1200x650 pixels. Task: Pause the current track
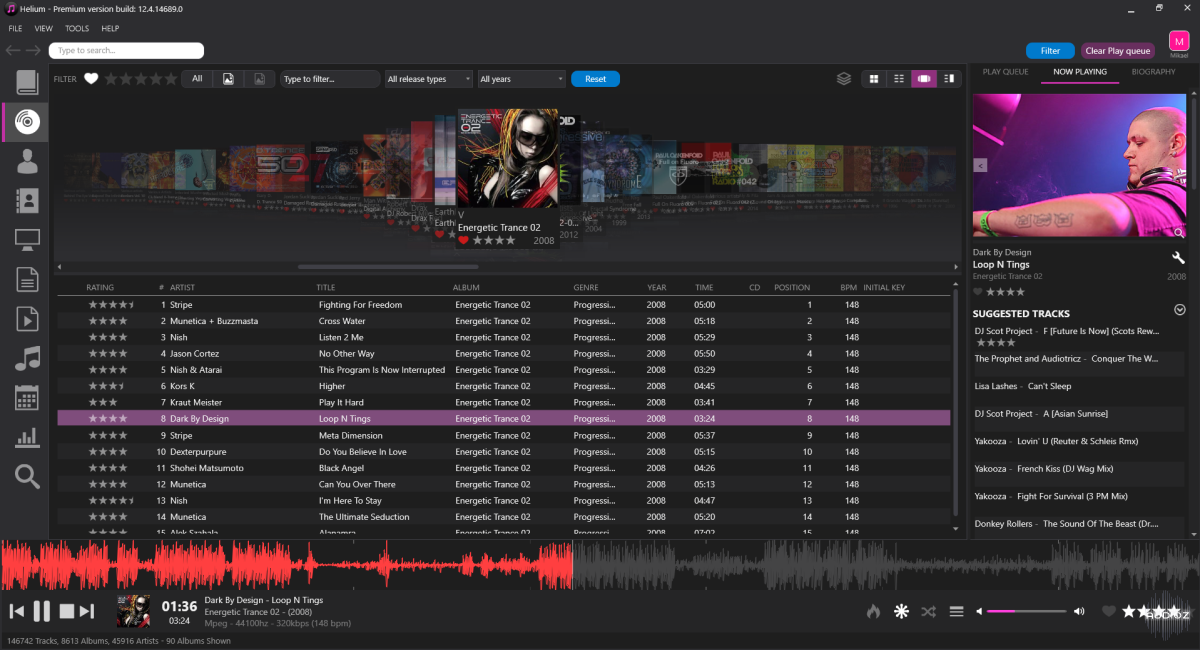point(41,611)
